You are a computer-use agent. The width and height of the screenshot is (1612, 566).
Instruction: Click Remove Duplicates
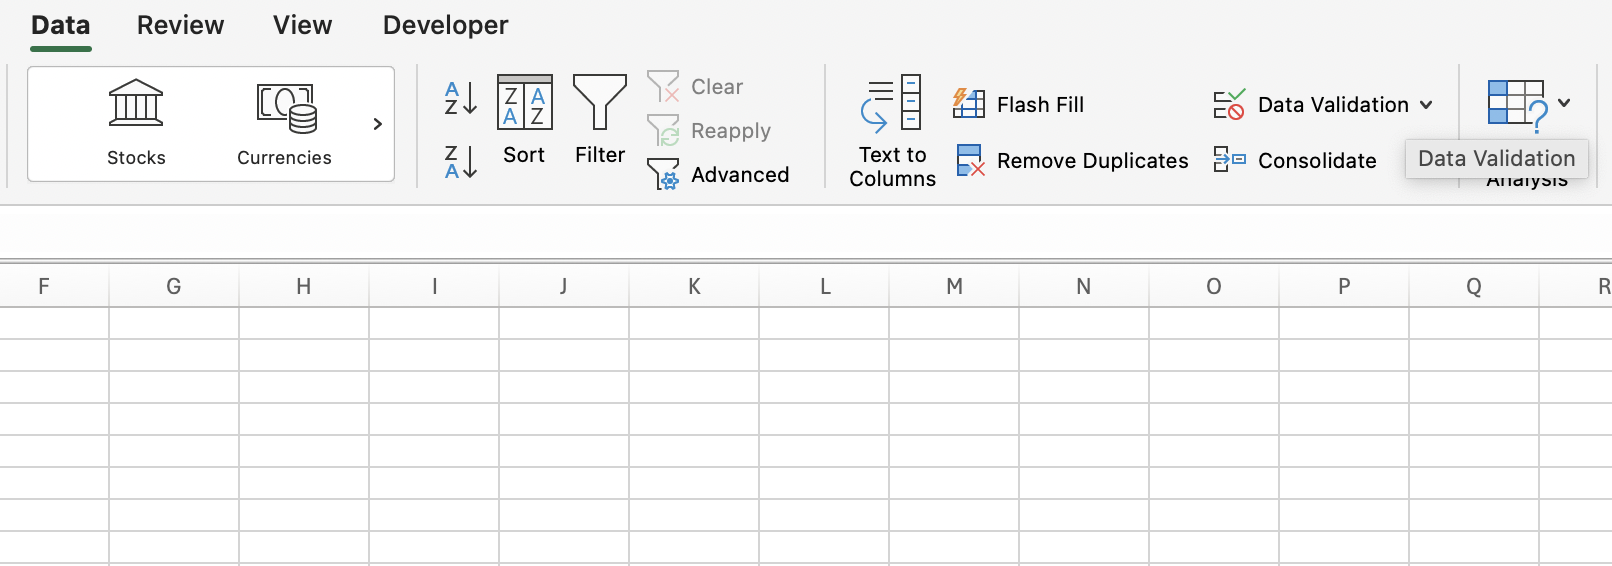coord(1072,160)
